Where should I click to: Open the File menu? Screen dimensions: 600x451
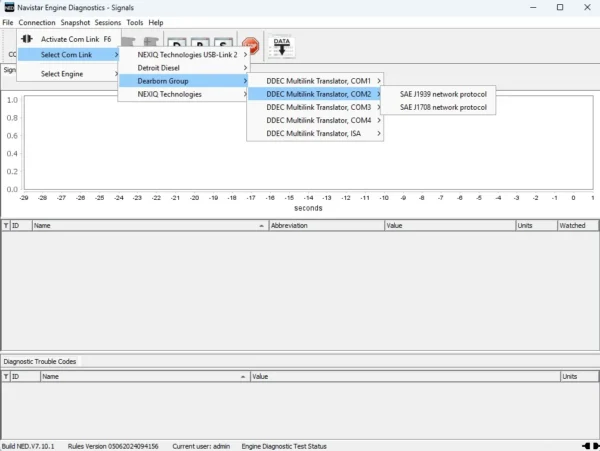click(8, 23)
